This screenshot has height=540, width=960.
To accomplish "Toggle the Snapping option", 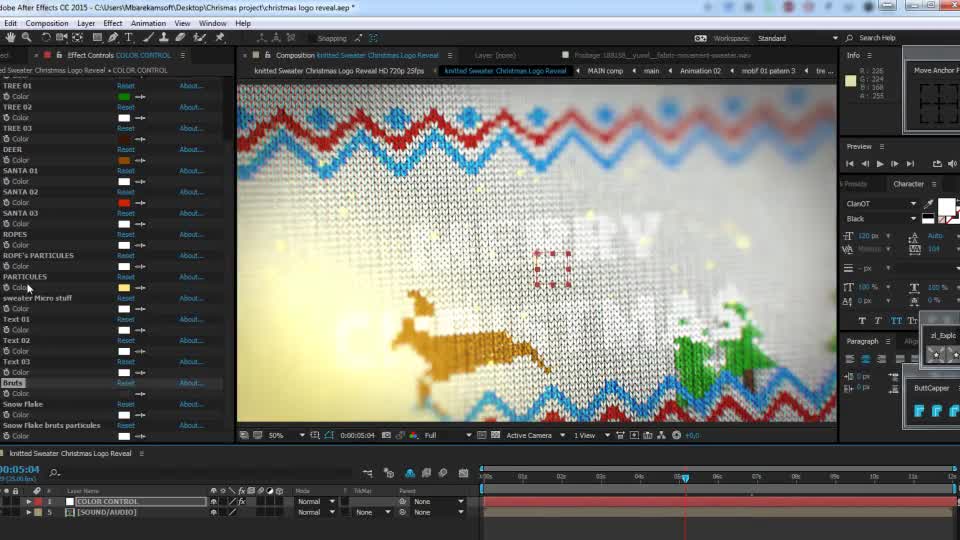I will [332, 38].
